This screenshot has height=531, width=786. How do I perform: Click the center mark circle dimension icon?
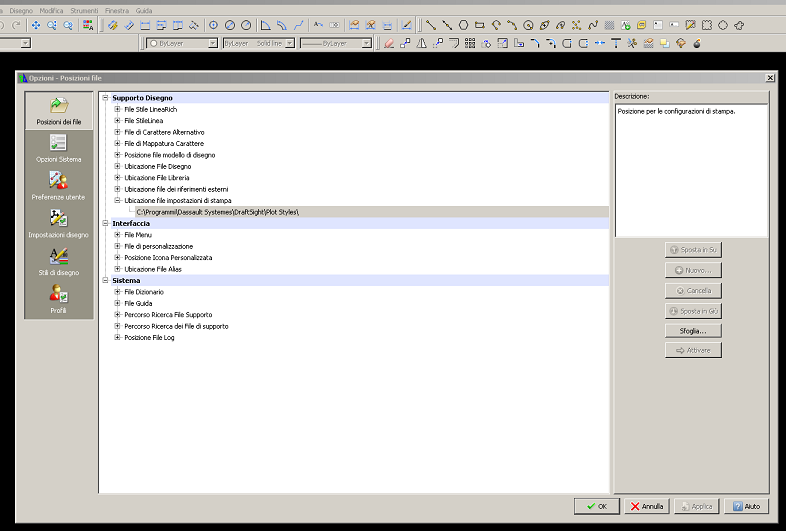tap(213, 25)
